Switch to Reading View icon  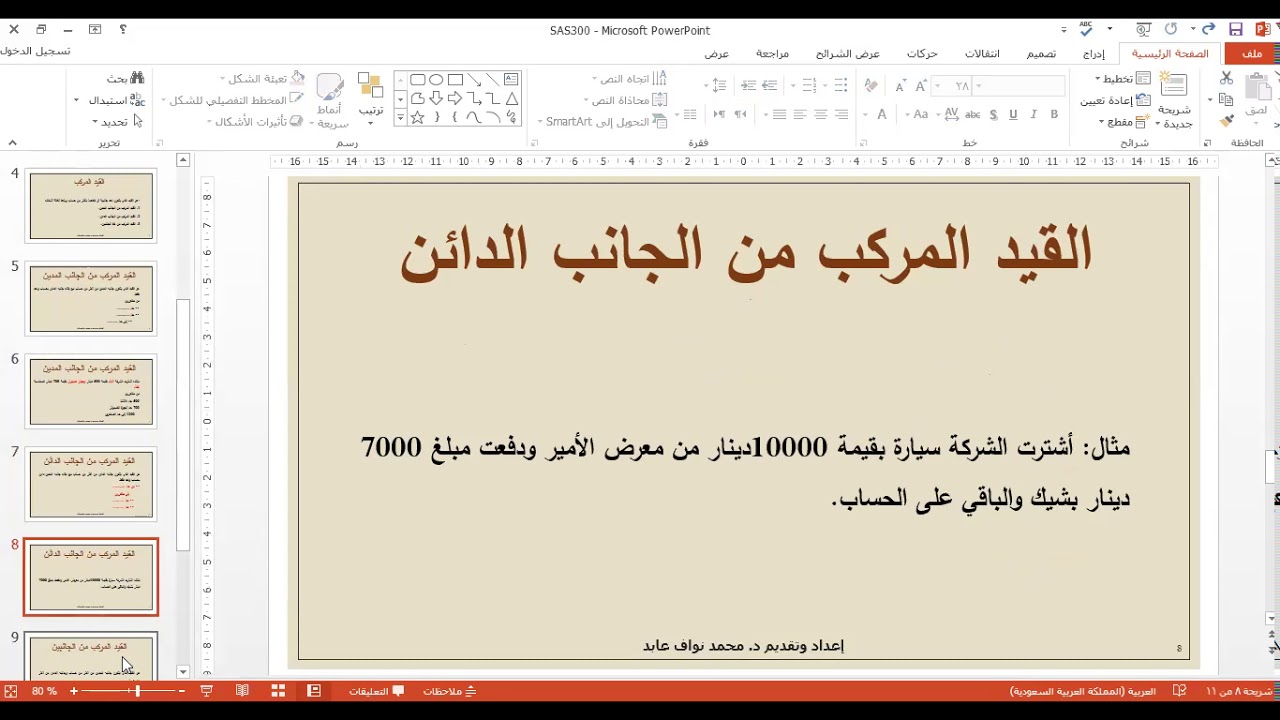[242, 691]
